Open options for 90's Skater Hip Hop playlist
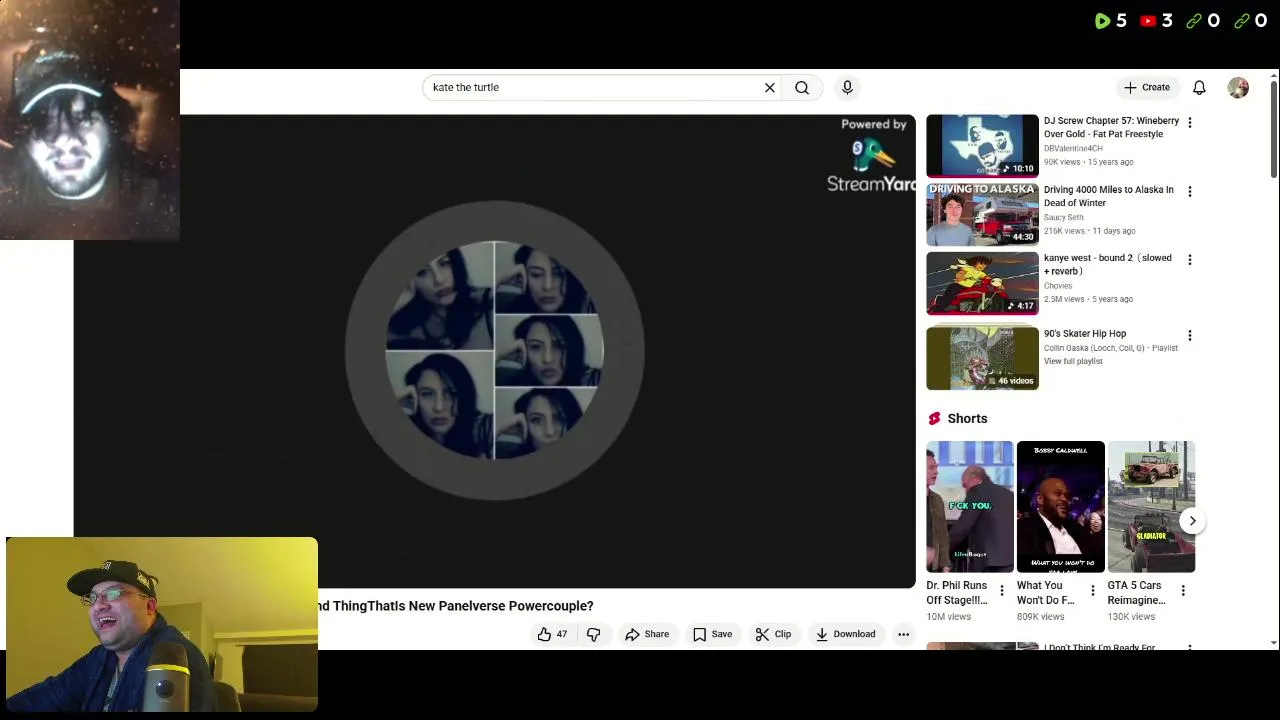Screen dimensions: 1280x720 point(1189,335)
